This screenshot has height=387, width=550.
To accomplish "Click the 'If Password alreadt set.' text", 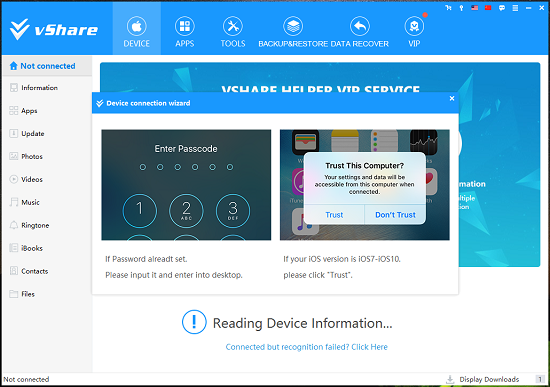I will [x=146, y=259].
